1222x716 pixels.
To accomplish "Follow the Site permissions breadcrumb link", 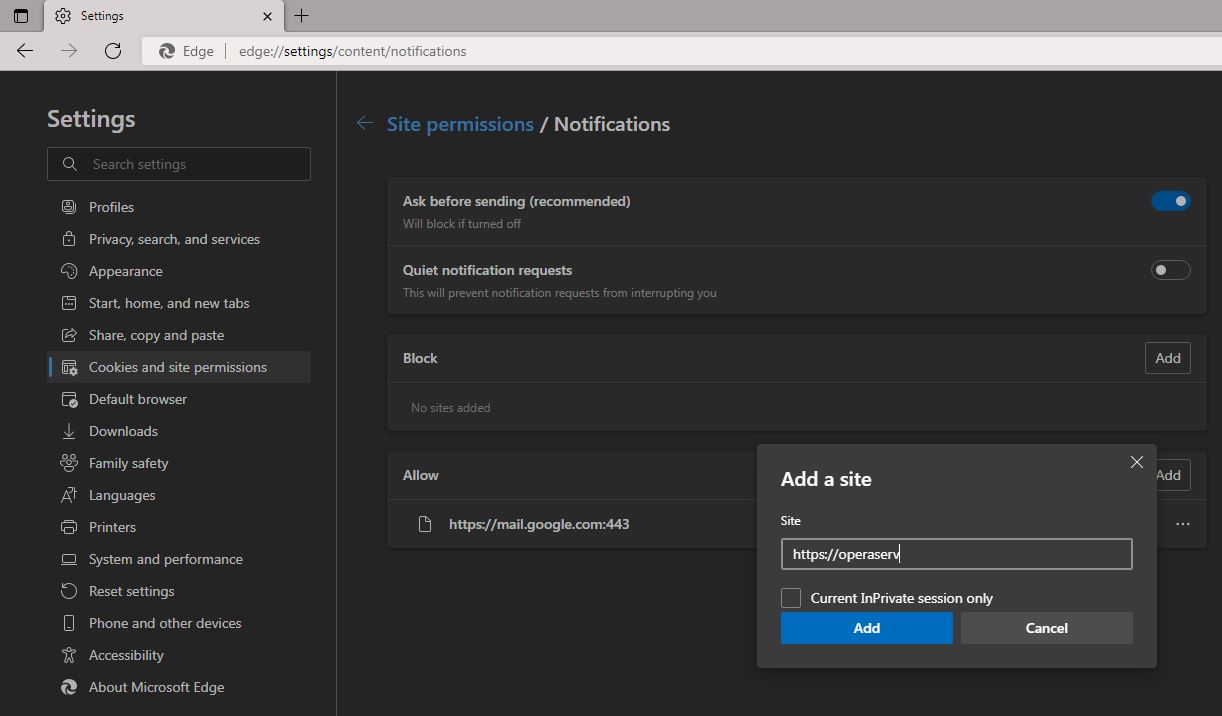I will tap(460, 124).
